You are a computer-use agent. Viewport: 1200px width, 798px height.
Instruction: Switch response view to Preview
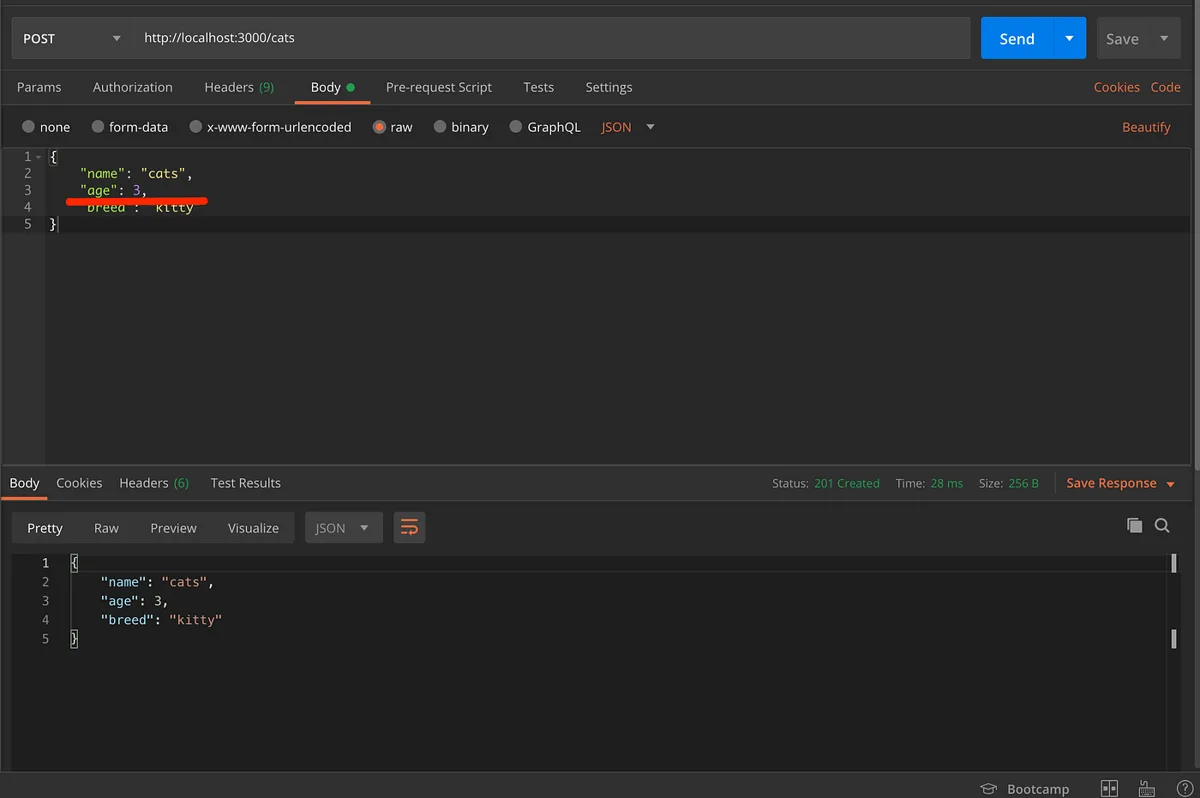click(173, 527)
